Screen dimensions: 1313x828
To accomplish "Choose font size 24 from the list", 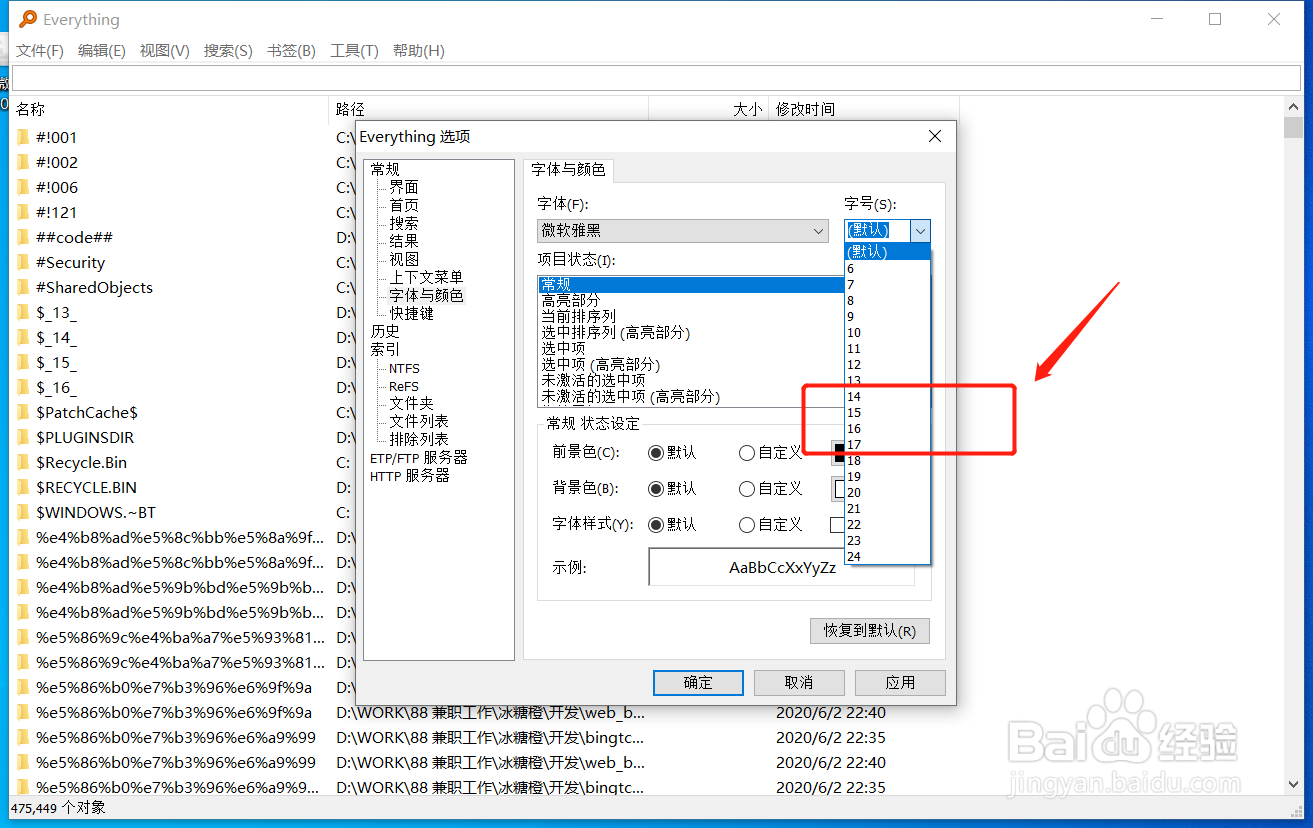I will [888, 556].
